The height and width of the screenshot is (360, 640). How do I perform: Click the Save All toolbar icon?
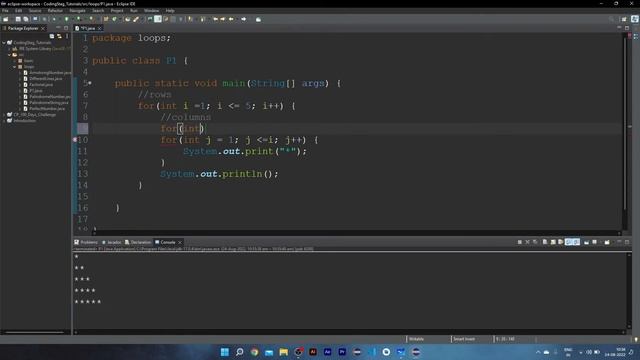click(26, 19)
